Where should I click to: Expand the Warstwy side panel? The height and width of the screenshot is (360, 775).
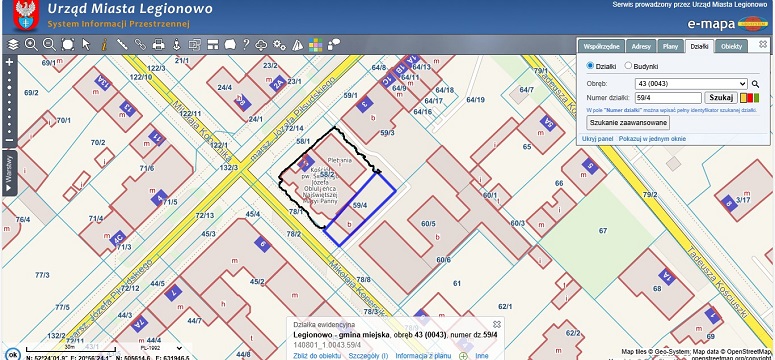[9, 174]
